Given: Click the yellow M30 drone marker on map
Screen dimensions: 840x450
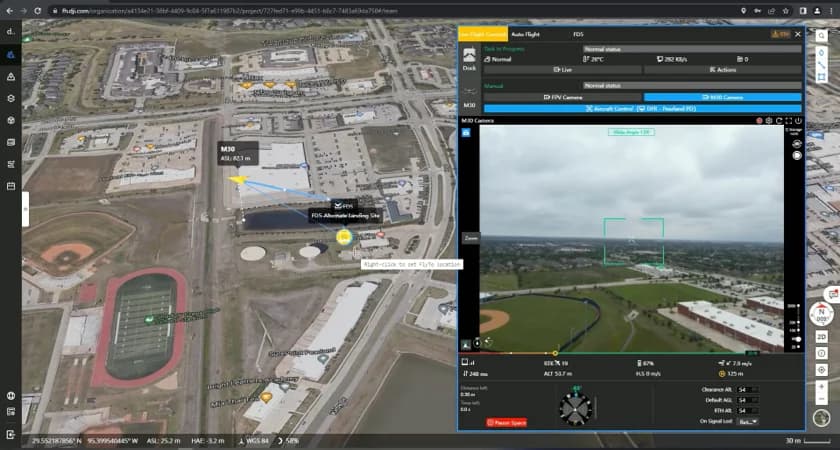Looking at the screenshot, I should [x=238, y=180].
